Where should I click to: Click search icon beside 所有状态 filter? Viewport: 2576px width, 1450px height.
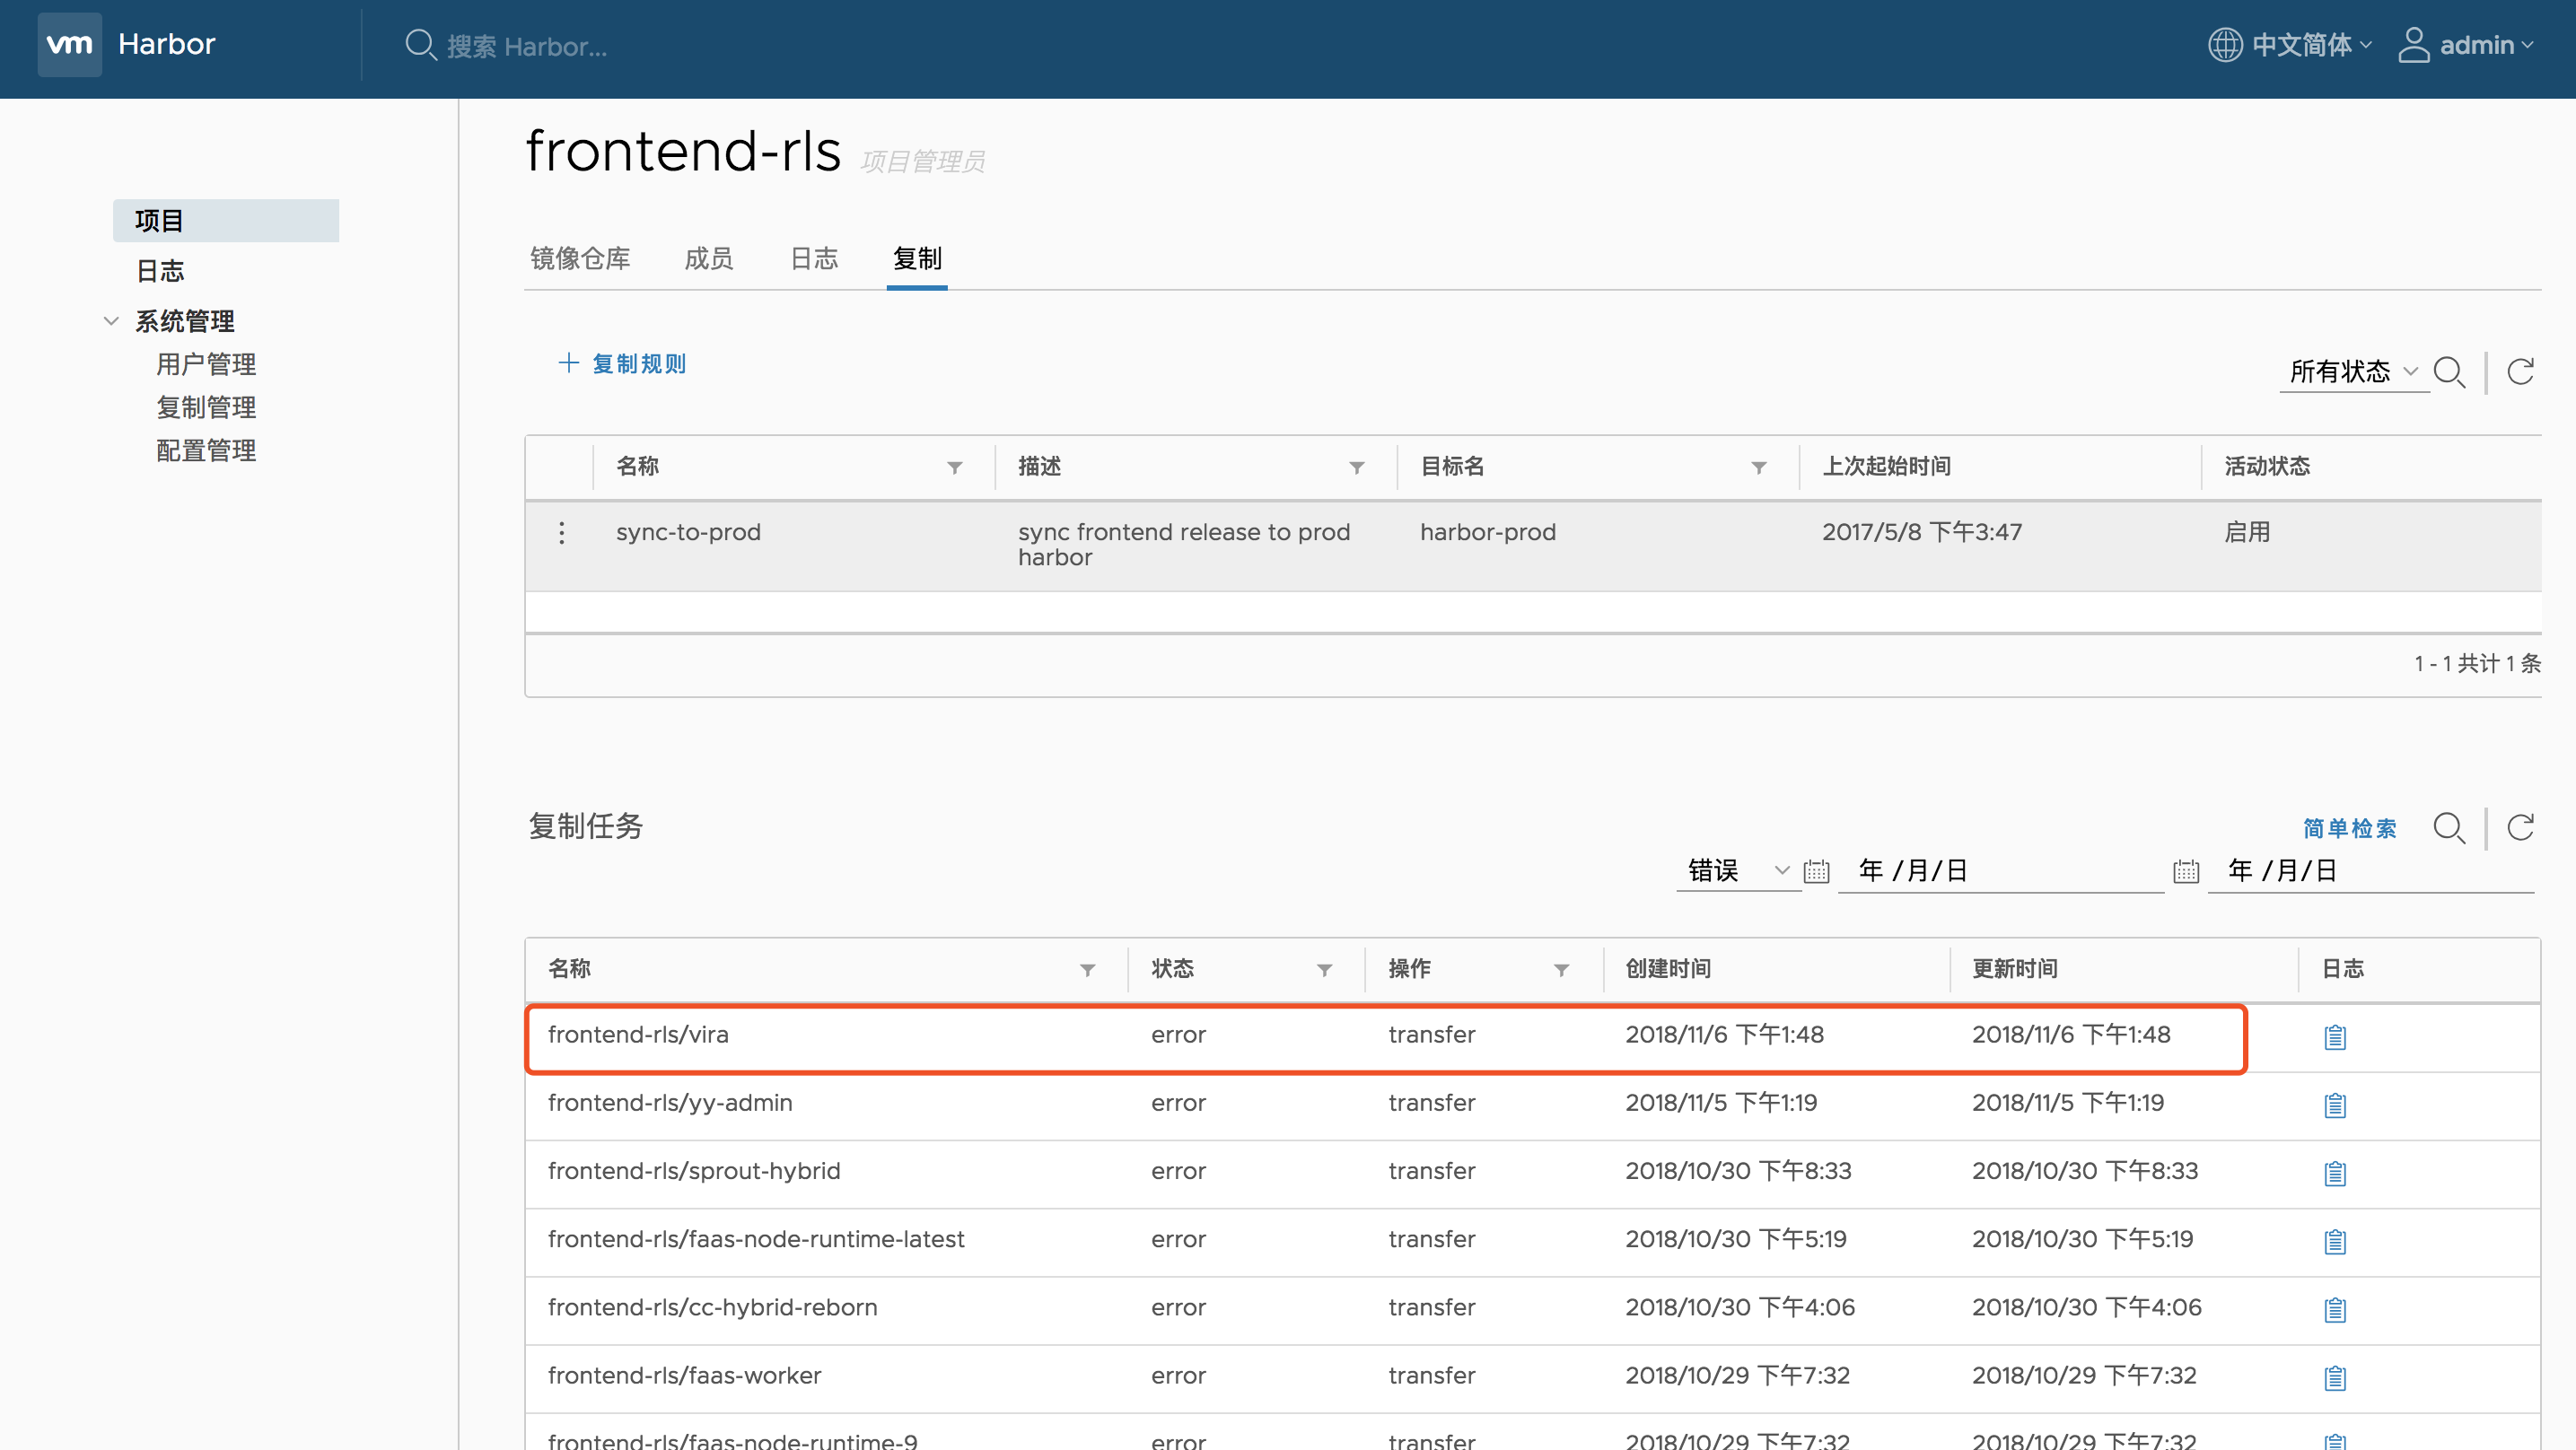click(2448, 372)
